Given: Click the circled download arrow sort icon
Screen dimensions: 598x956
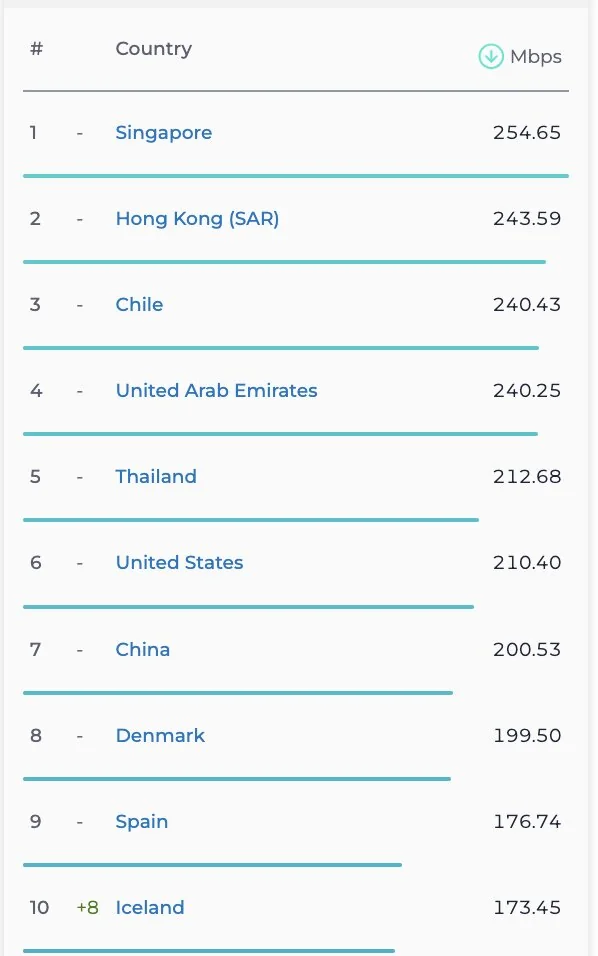Looking at the screenshot, I should [490, 57].
